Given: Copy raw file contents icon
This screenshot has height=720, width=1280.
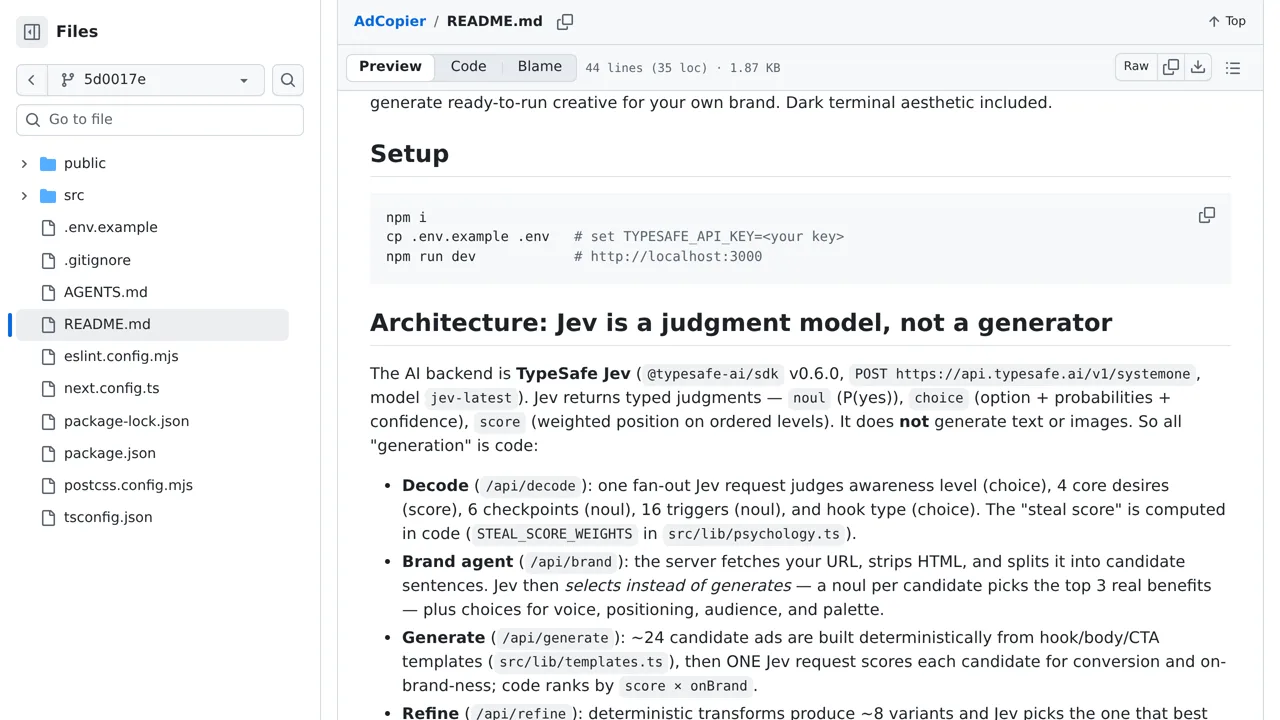Looking at the screenshot, I should click(x=1171, y=67).
